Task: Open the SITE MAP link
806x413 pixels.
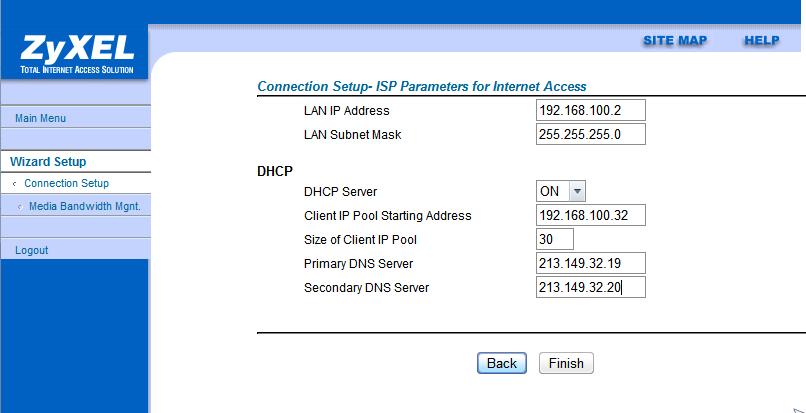Action: [x=674, y=40]
